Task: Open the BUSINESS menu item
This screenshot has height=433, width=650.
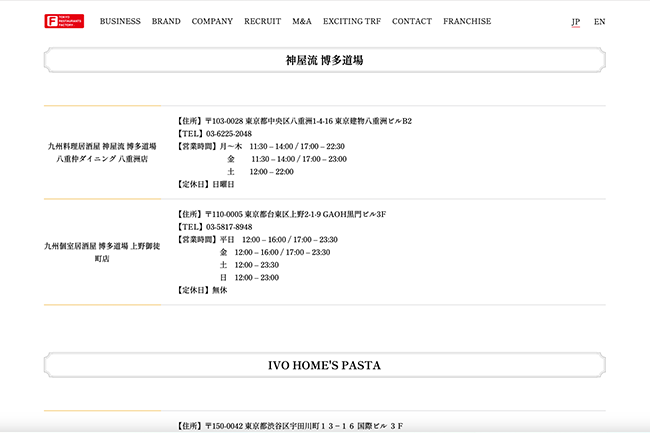Action: pos(120,21)
